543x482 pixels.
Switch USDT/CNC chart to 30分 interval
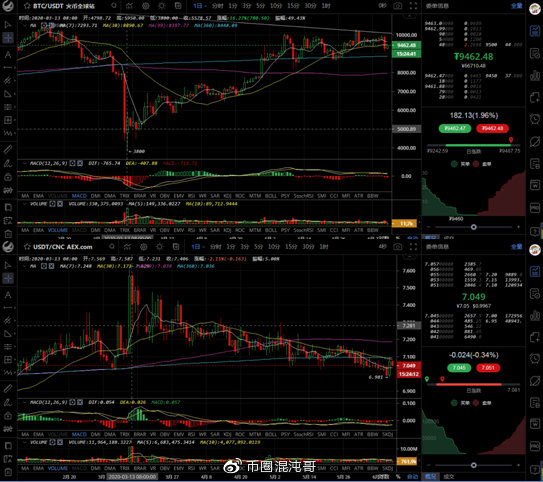(308, 247)
